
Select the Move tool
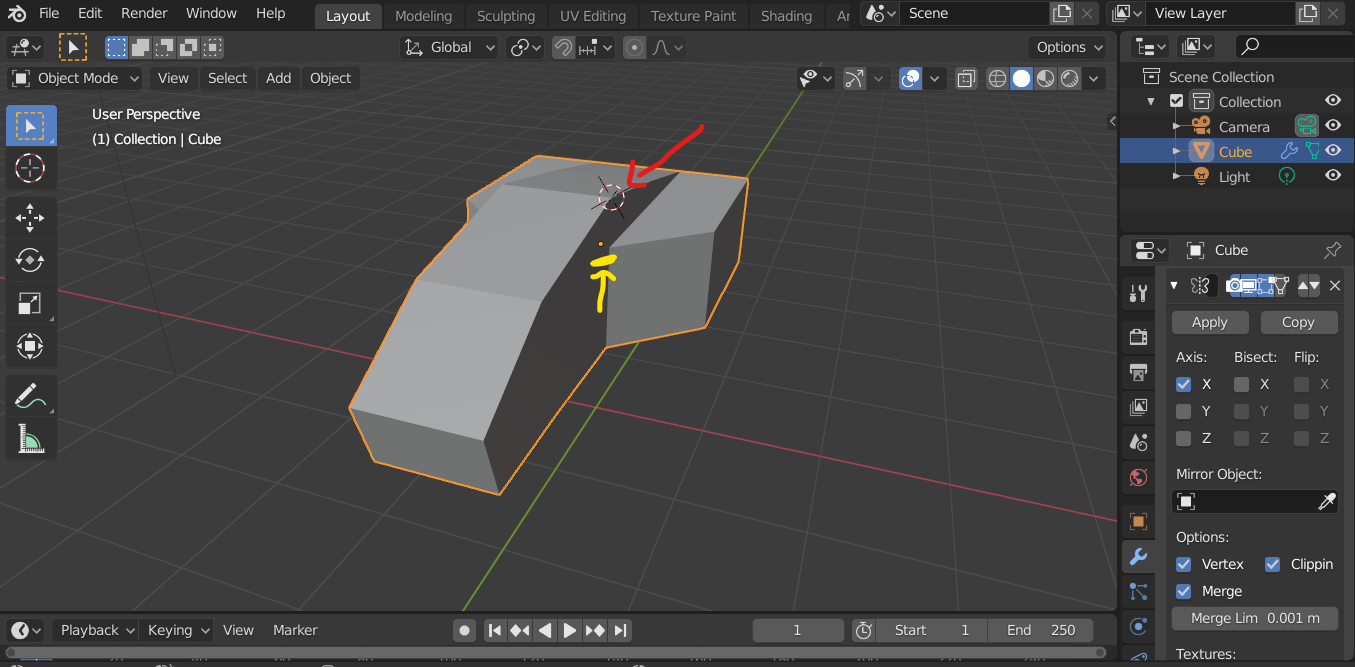pyautogui.click(x=31, y=217)
